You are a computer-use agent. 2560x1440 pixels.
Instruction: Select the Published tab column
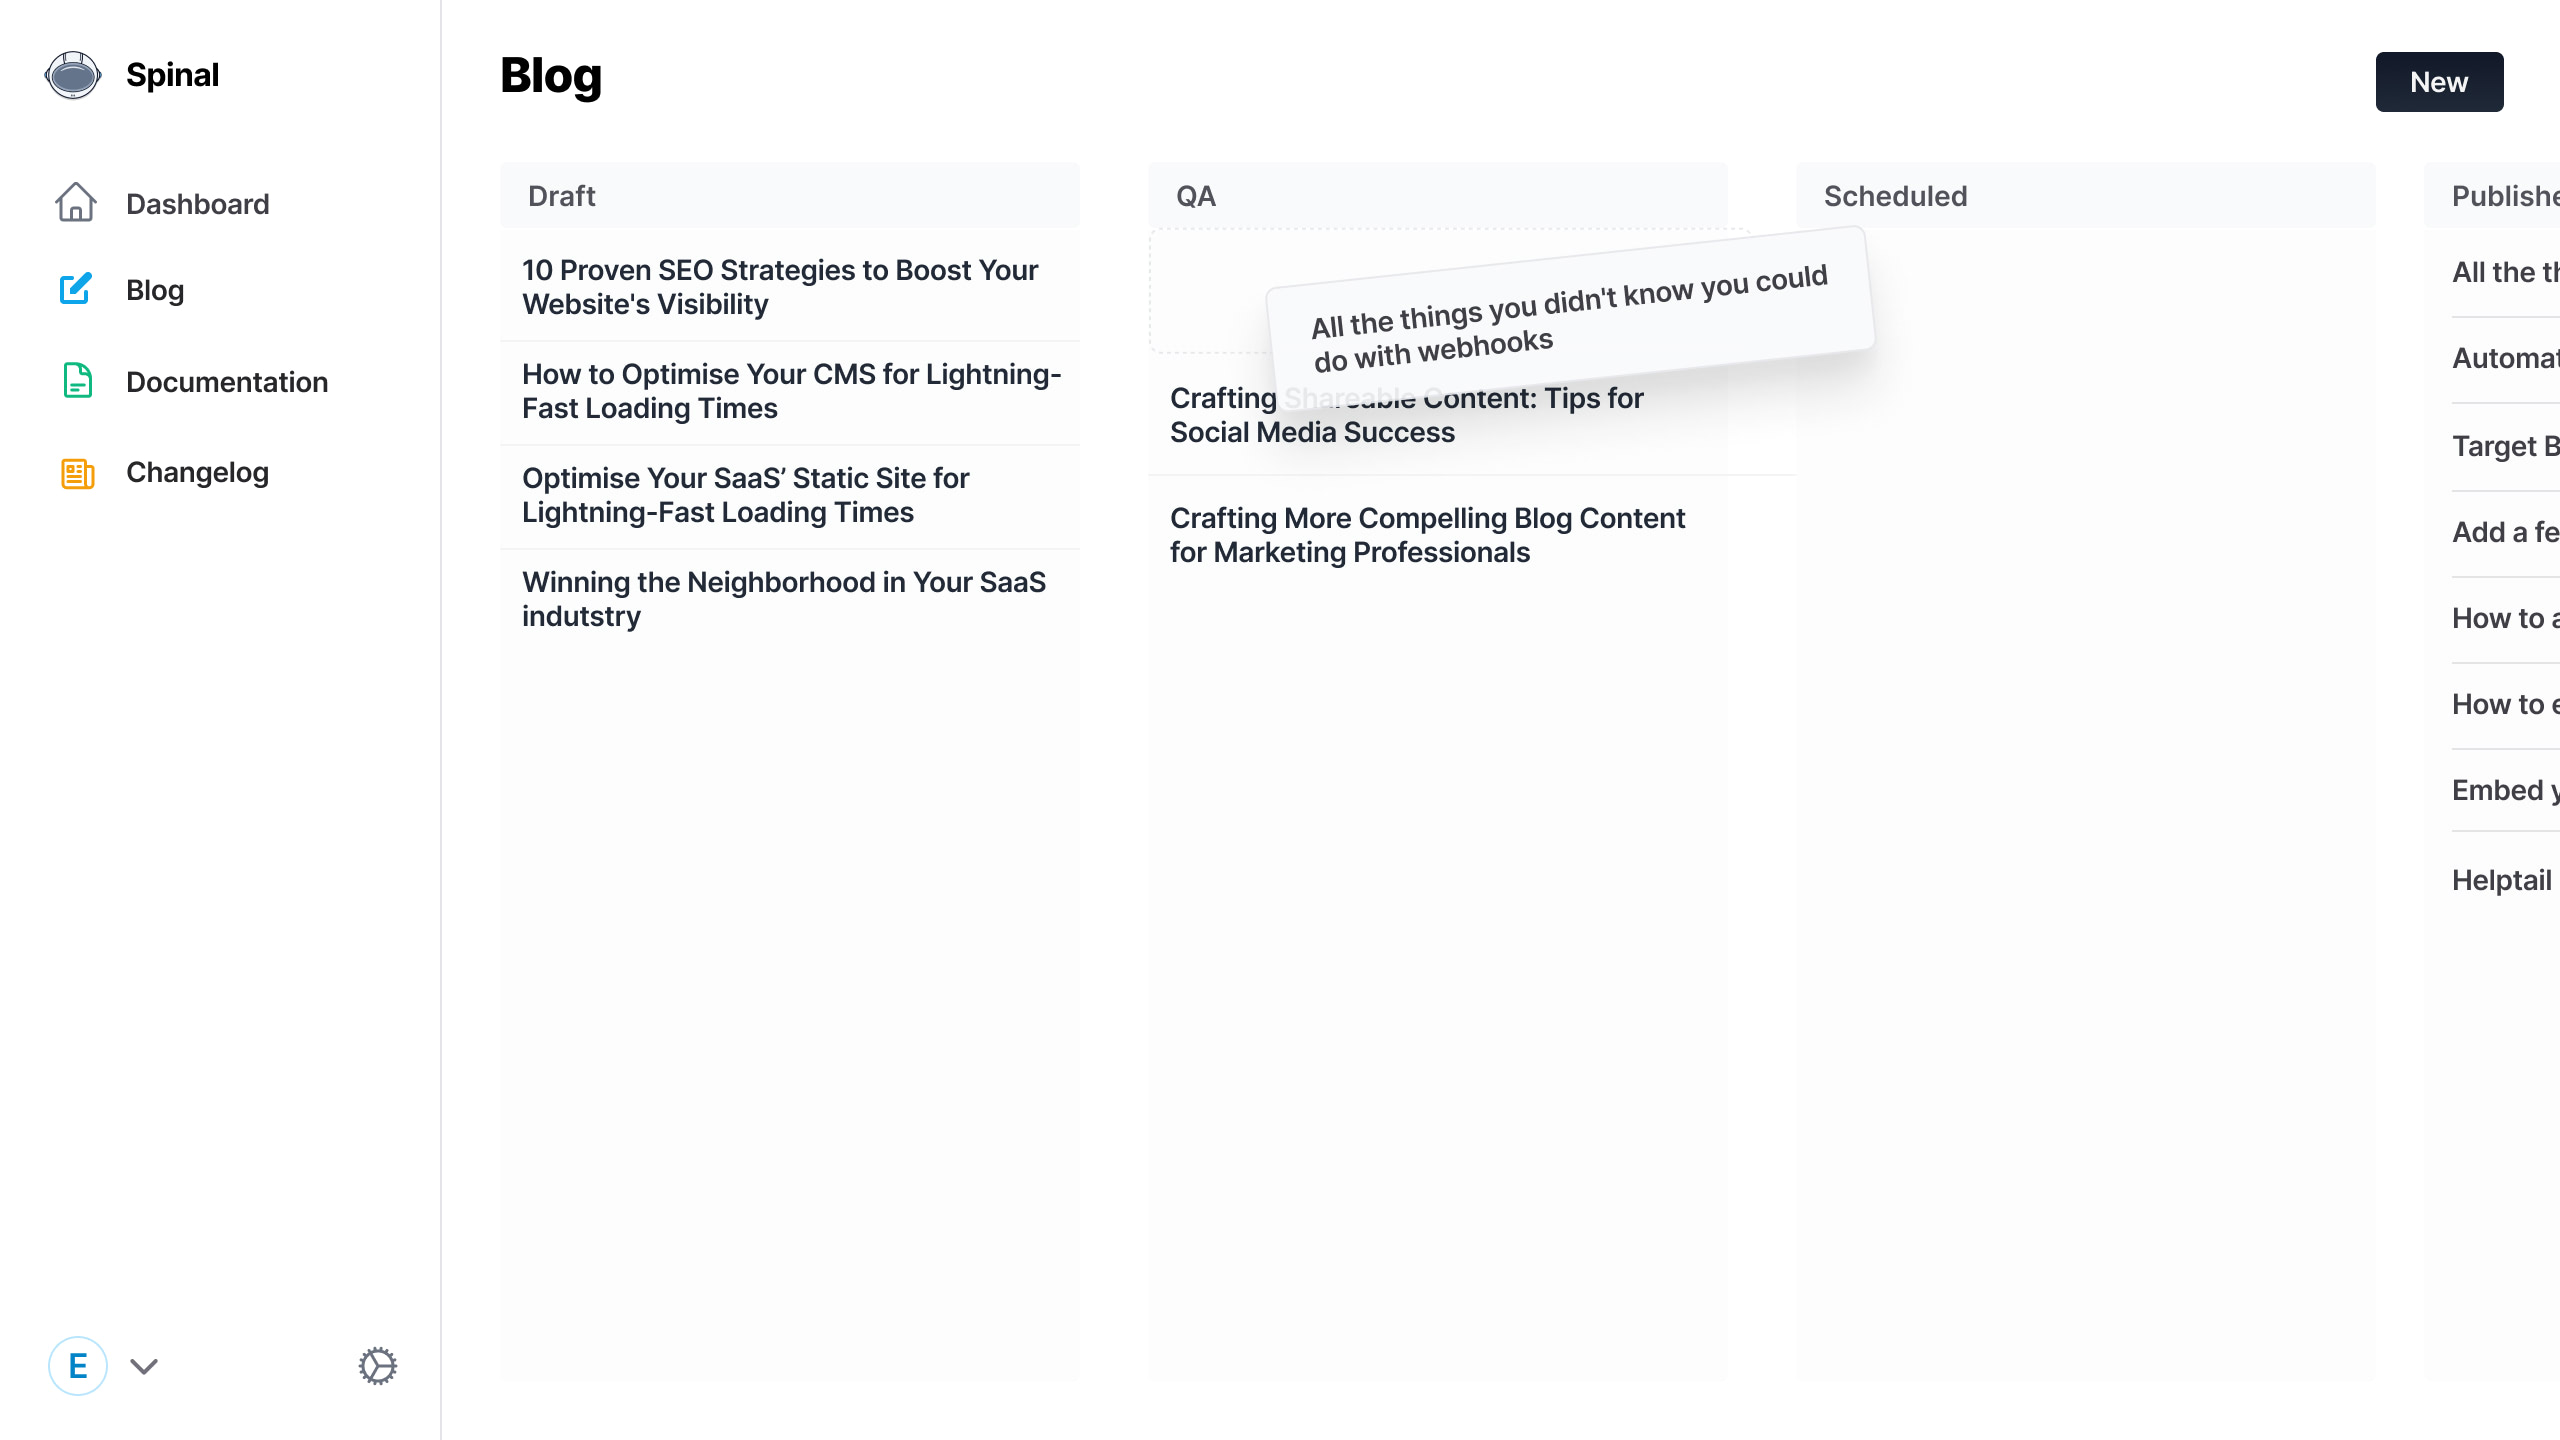click(2504, 195)
